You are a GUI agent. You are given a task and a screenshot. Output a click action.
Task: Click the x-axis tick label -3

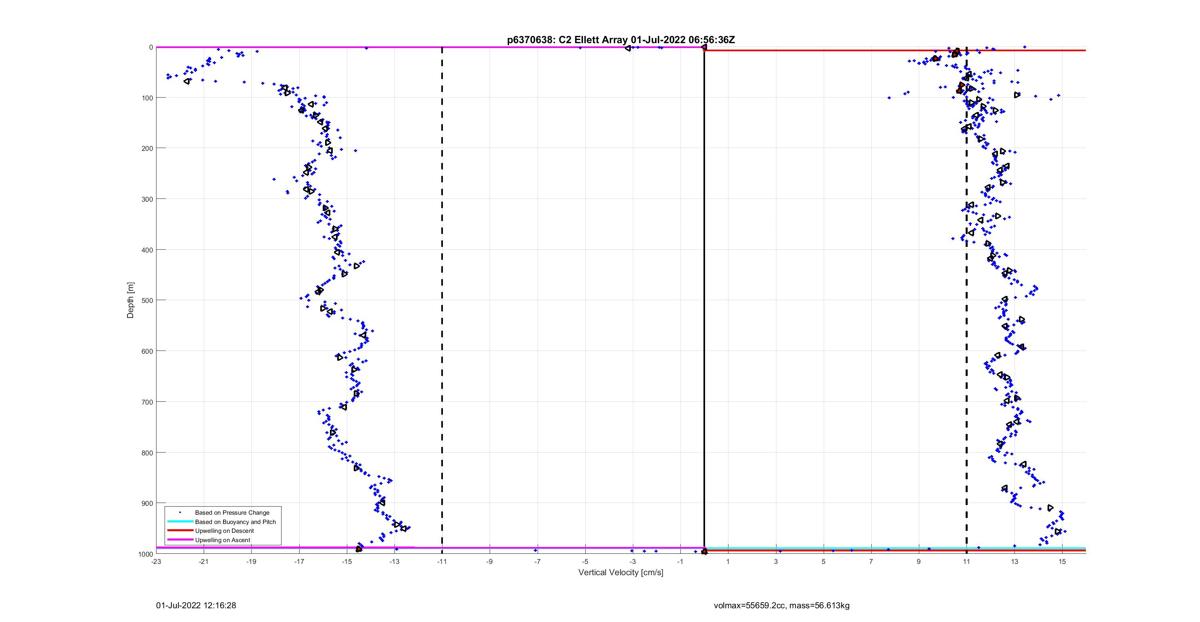coord(633,561)
